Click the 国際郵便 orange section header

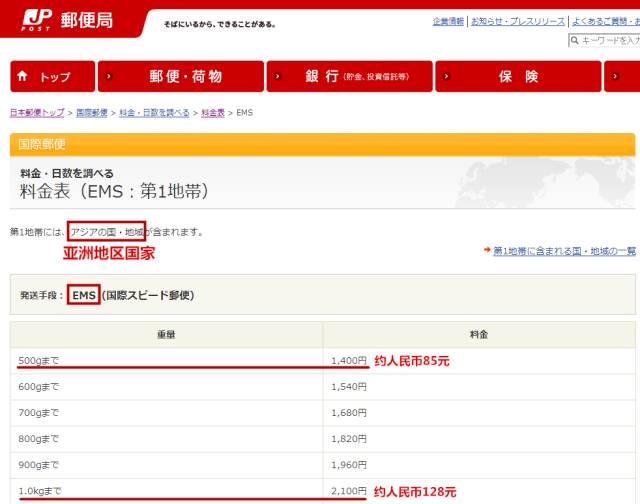point(322,144)
